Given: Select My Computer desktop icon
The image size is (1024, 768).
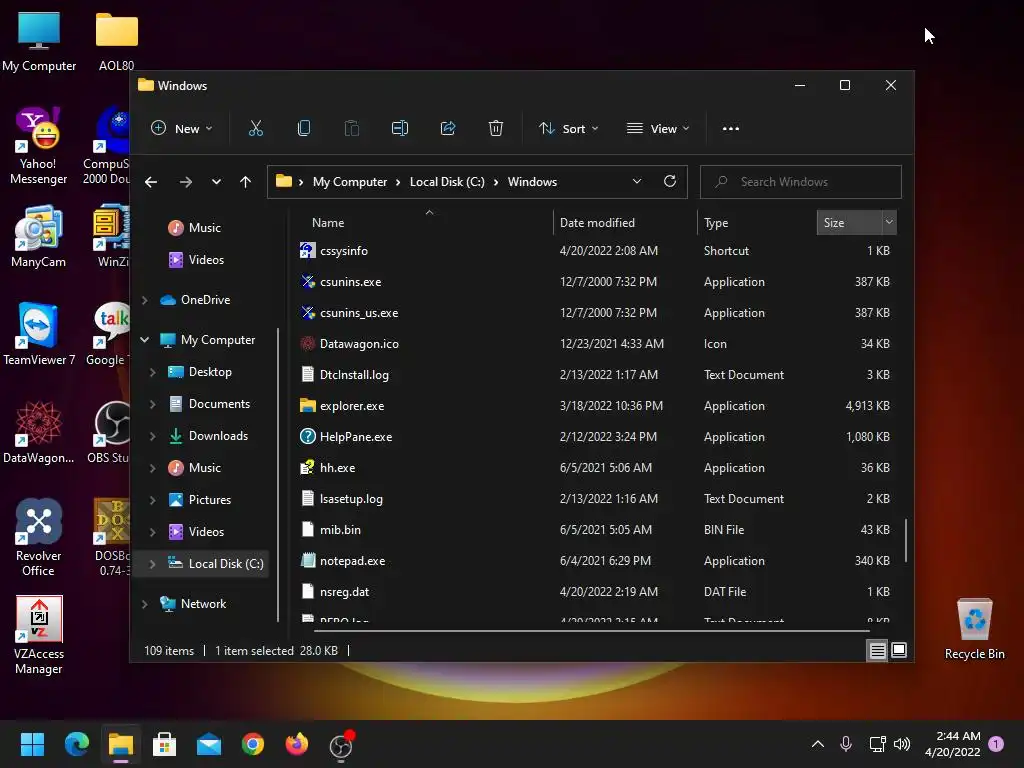Looking at the screenshot, I should pos(39,41).
